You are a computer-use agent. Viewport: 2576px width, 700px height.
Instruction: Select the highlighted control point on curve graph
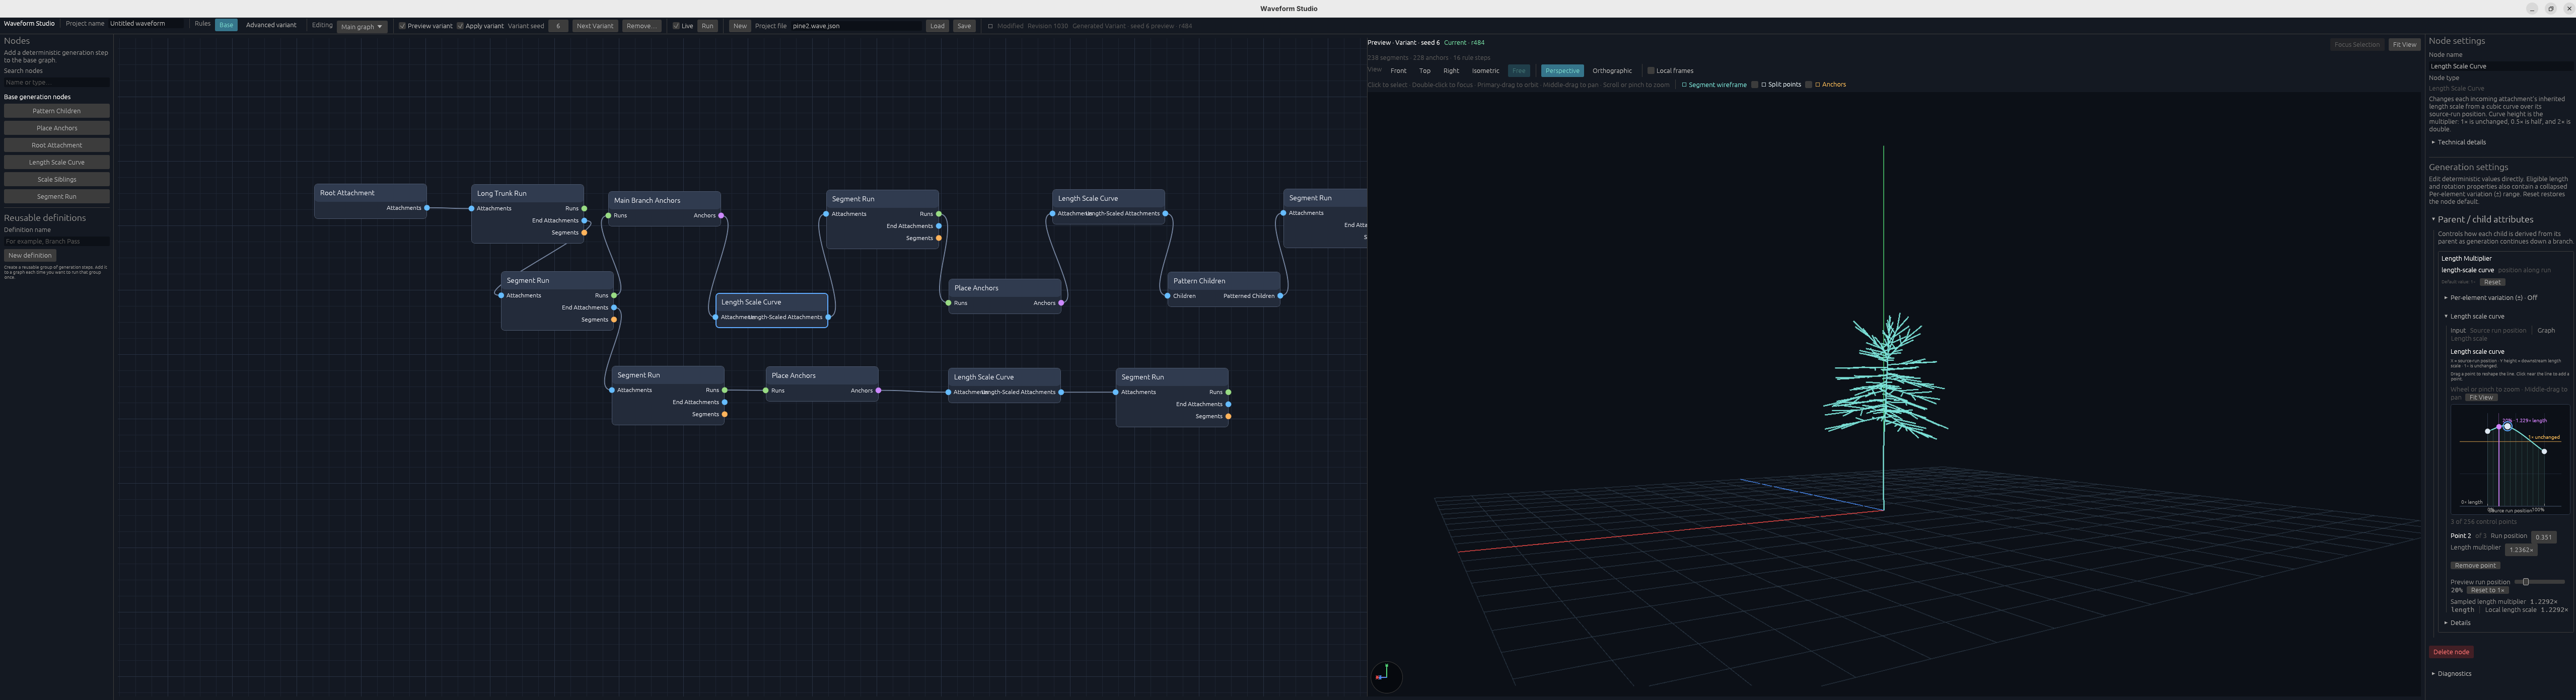[x=2507, y=427]
